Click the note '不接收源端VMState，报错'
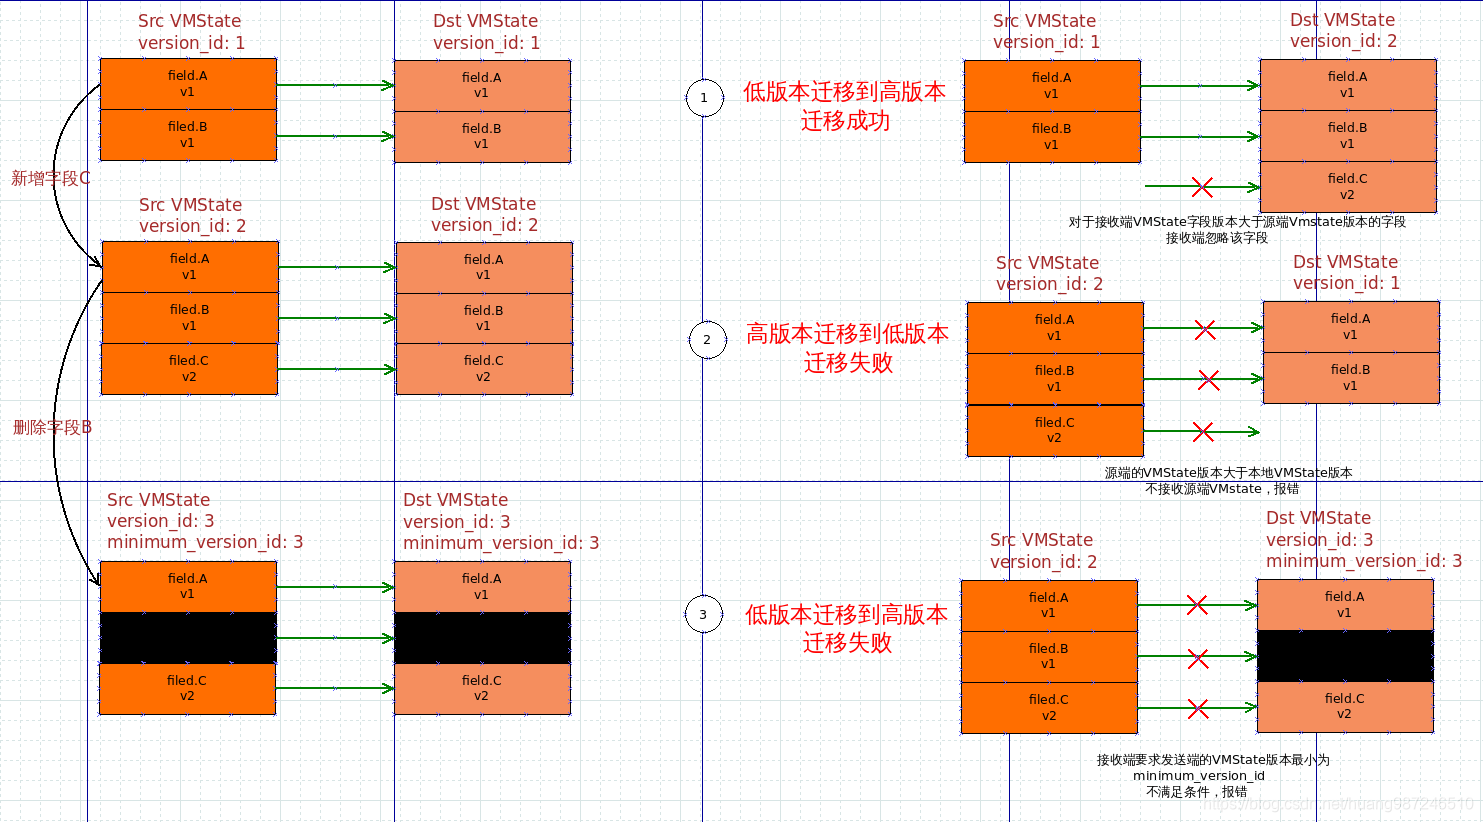 click(1222, 489)
